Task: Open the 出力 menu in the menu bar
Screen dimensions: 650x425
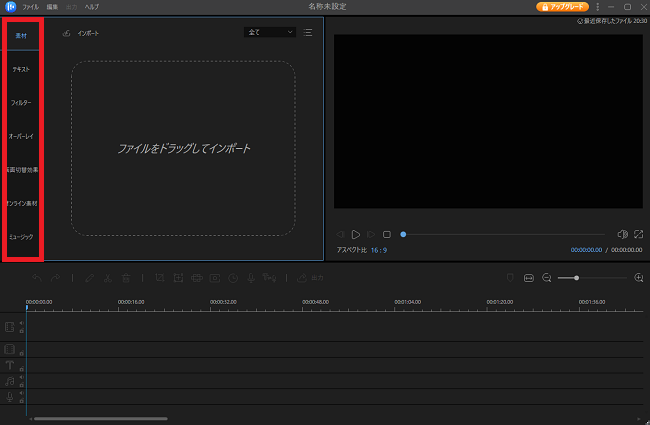Action: (x=71, y=7)
